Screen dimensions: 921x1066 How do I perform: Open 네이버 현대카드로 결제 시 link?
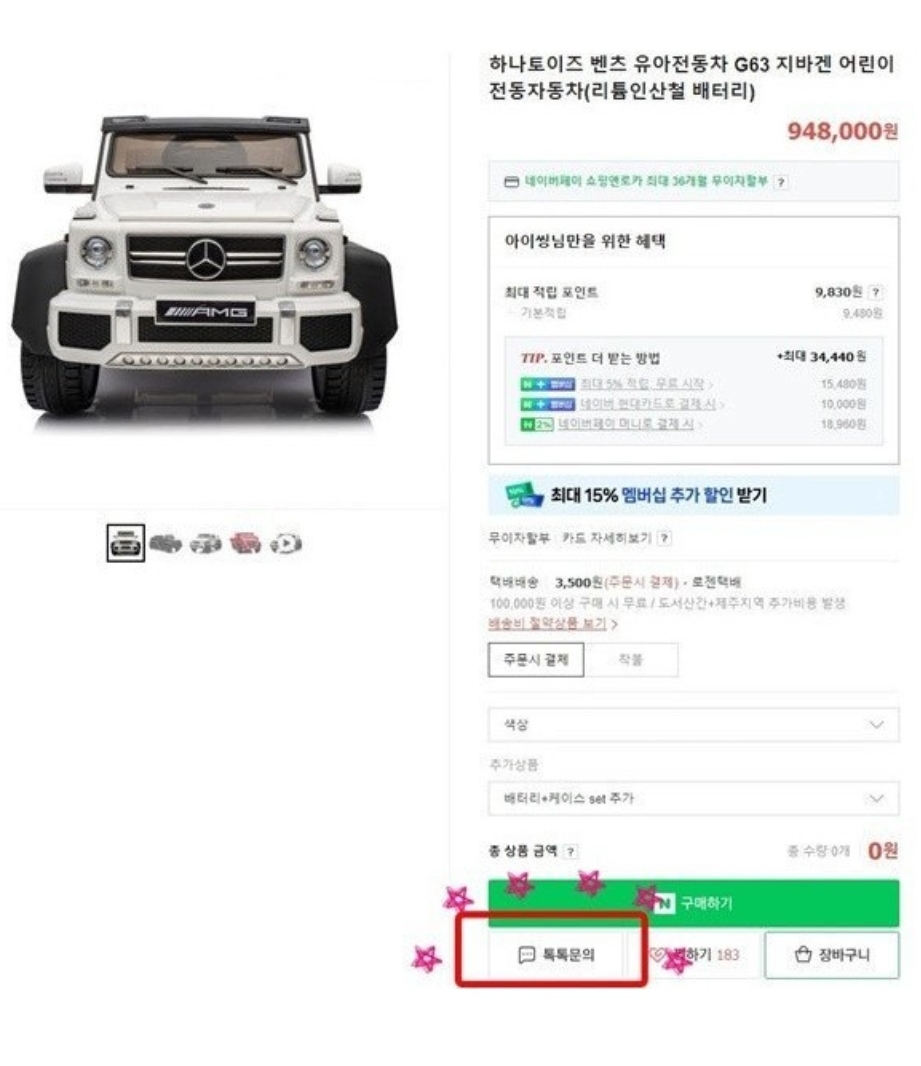pos(647,404)
